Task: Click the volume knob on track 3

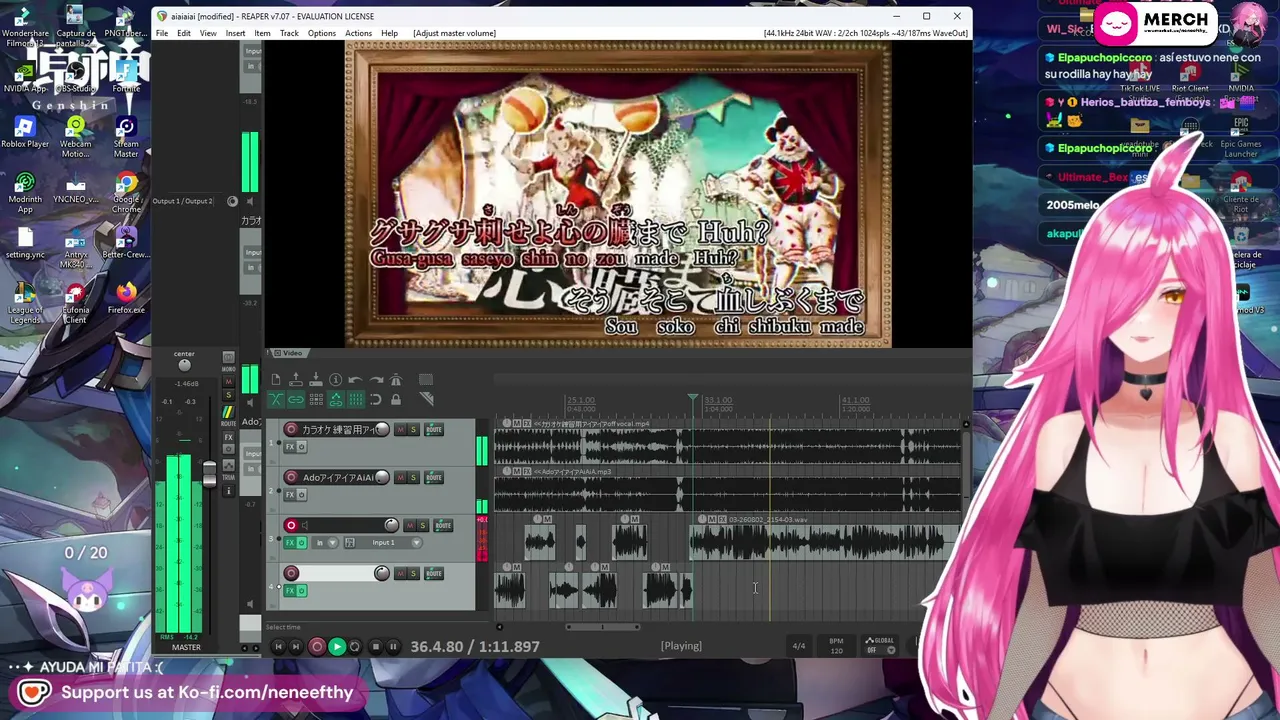Action: tap(391, 525)
